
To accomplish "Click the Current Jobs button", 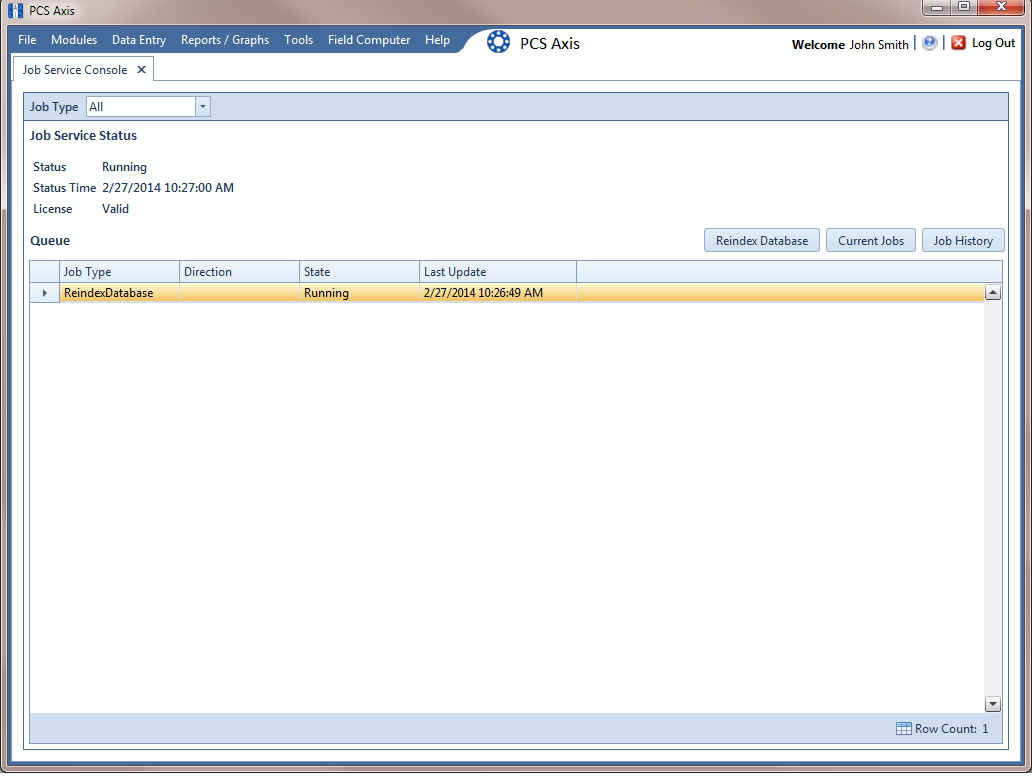I will click(x=871, y=241).
